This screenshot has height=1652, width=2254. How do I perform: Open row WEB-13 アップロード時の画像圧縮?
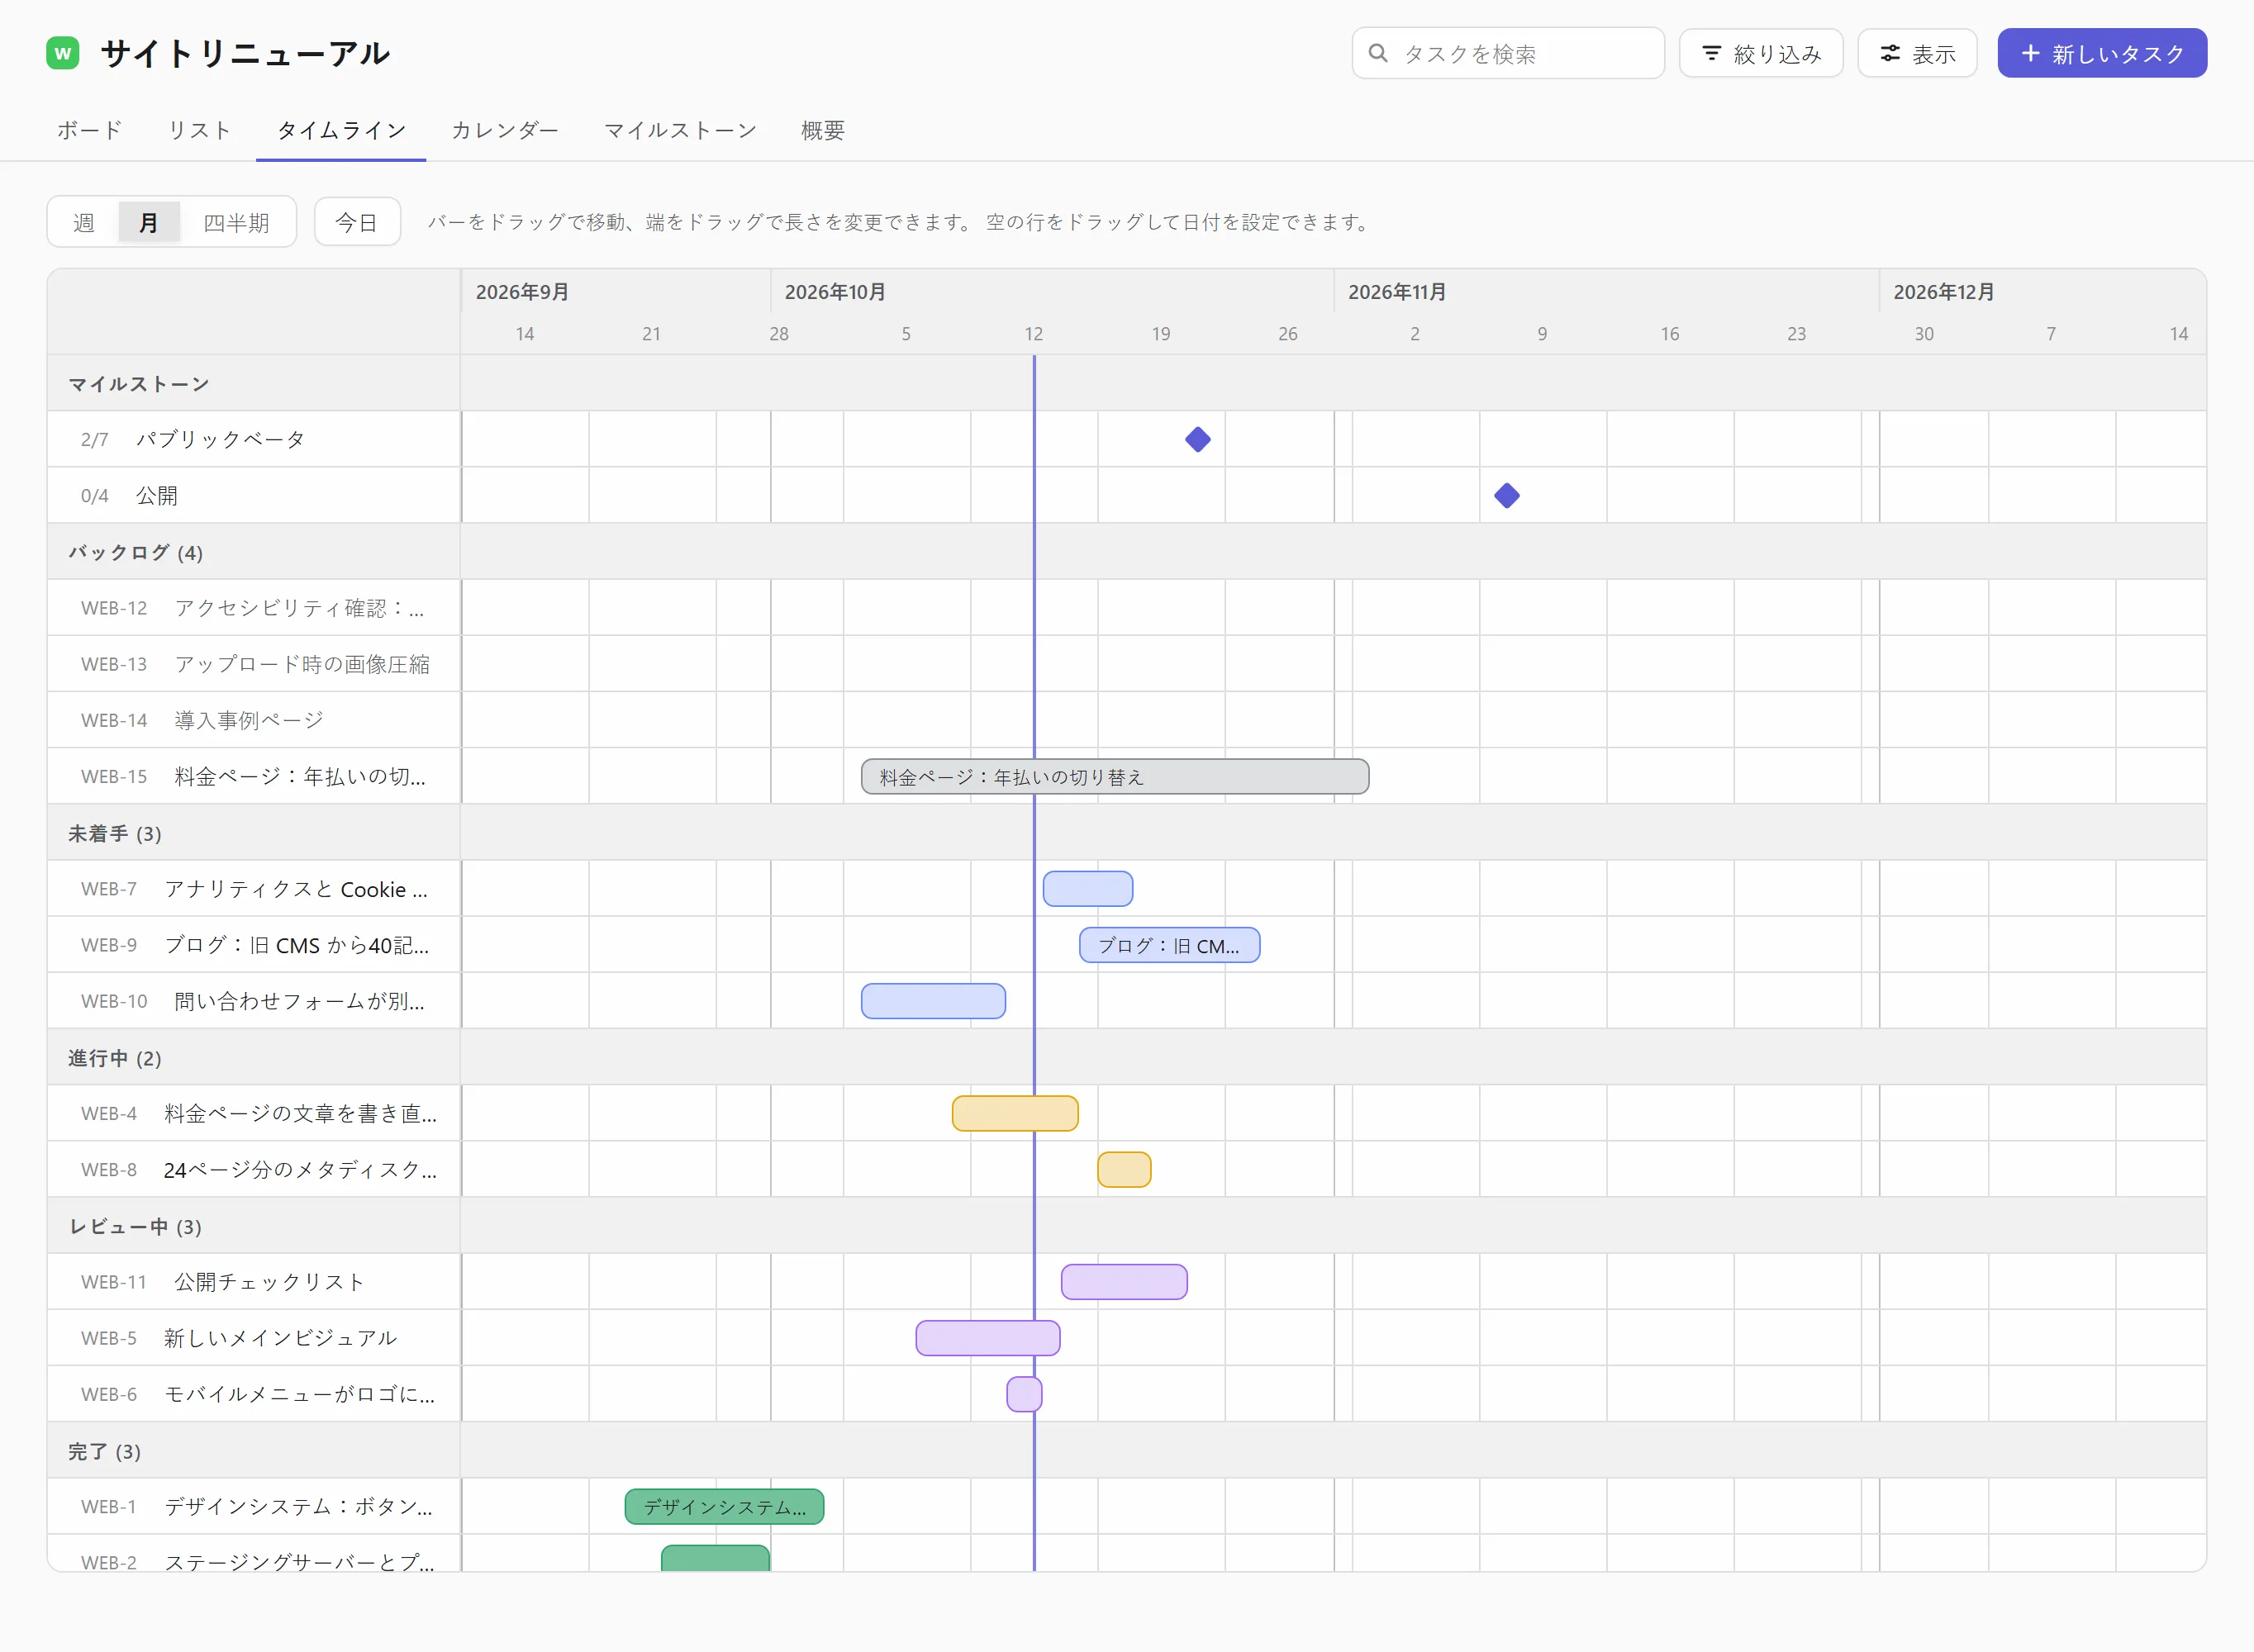pyautogui.click(x=254, y=664)
